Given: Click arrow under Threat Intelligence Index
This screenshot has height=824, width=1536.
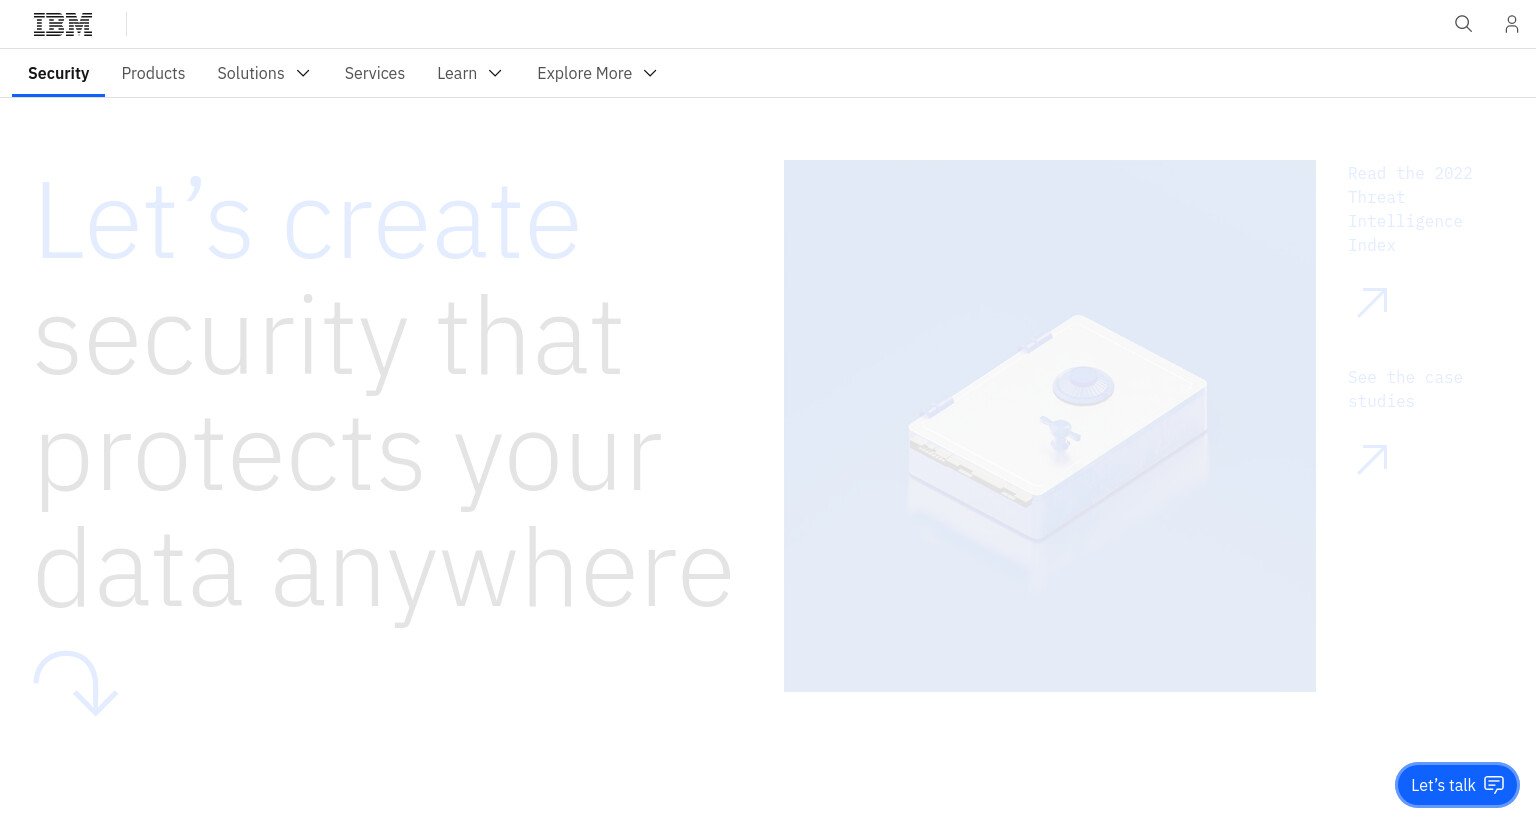Looking at the screenshot, I should (1372, 302).
